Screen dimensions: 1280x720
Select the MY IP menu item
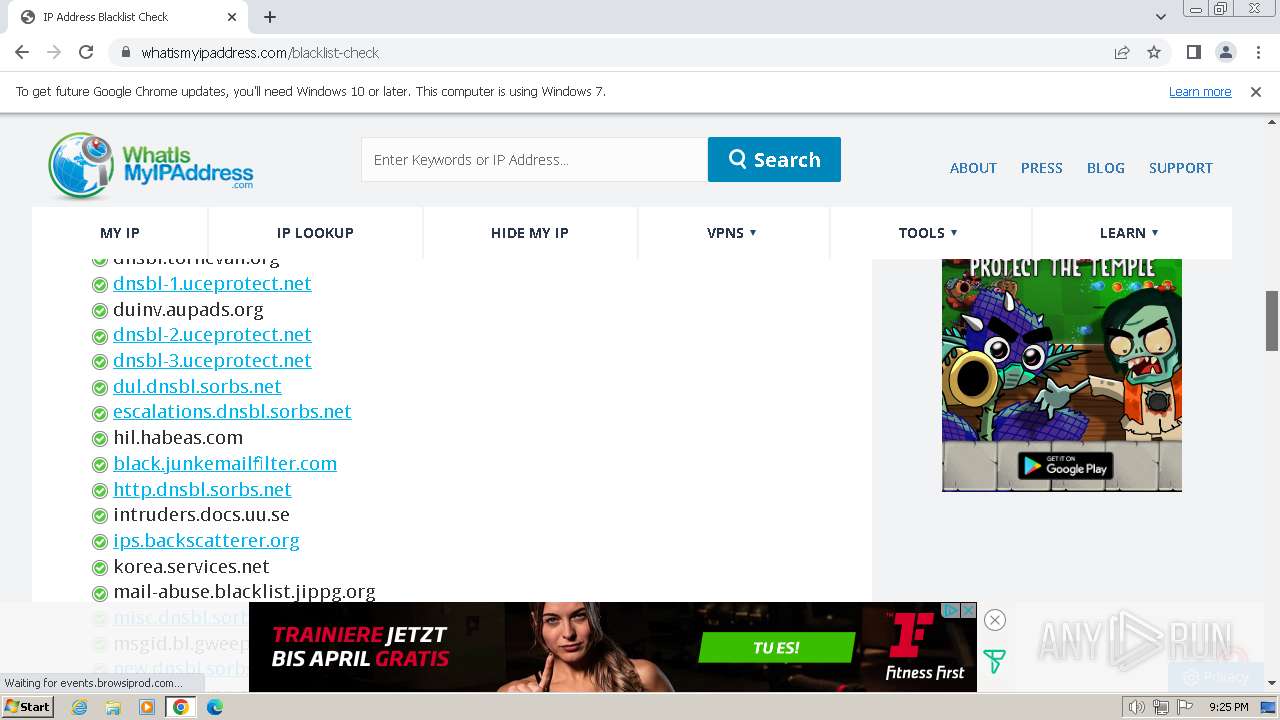coord(120,233)
